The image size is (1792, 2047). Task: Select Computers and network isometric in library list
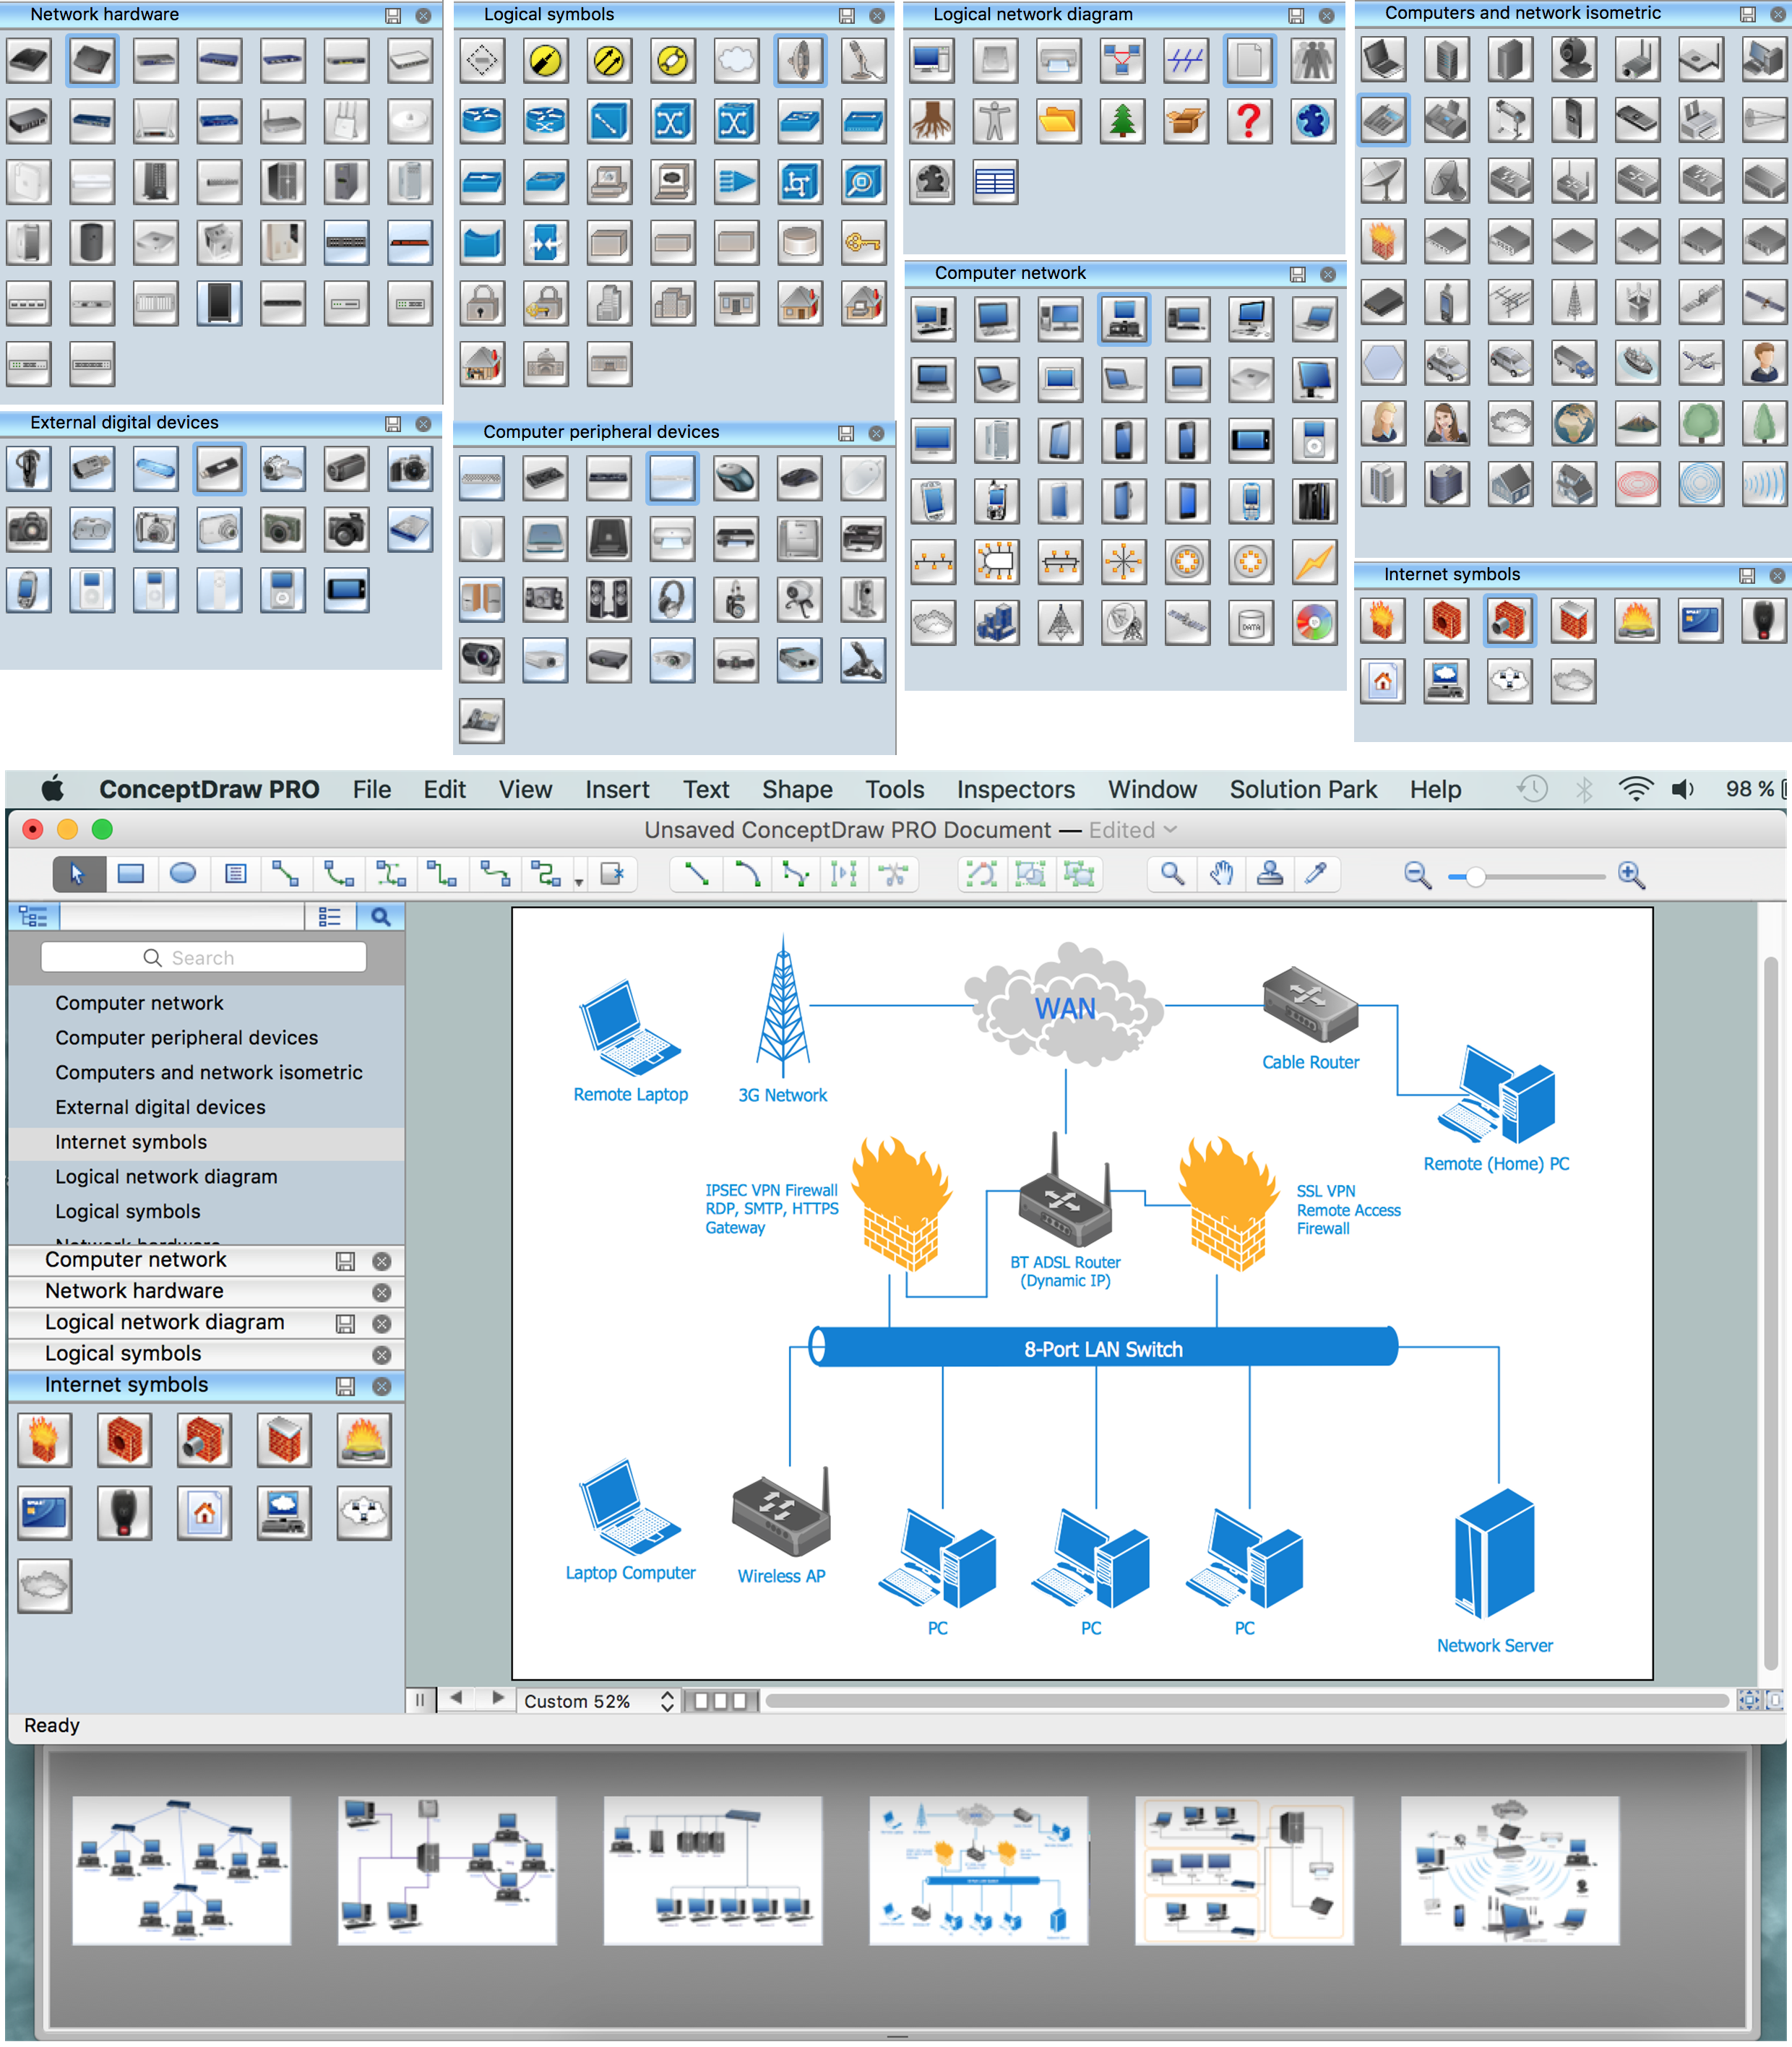coord(208,1072)
